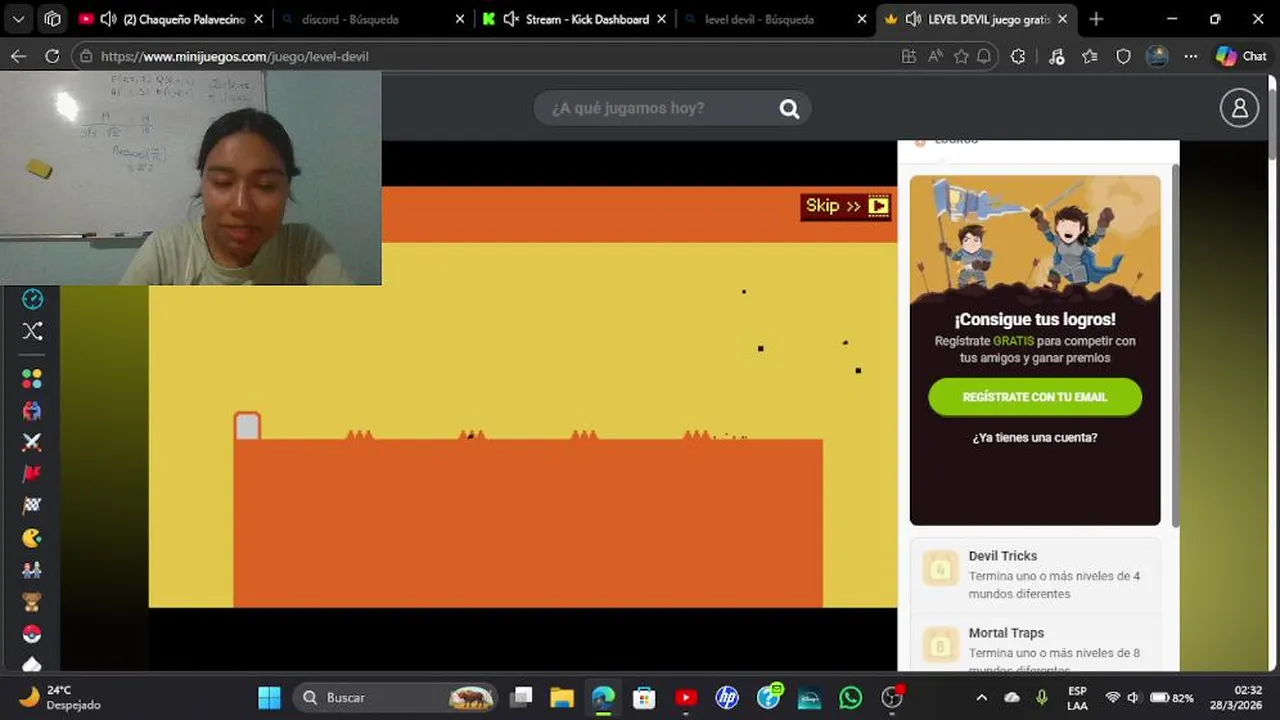
Task: Click 'REGÍSTRATE CON TU EMAIL' button
Action: pos(1035,397)
